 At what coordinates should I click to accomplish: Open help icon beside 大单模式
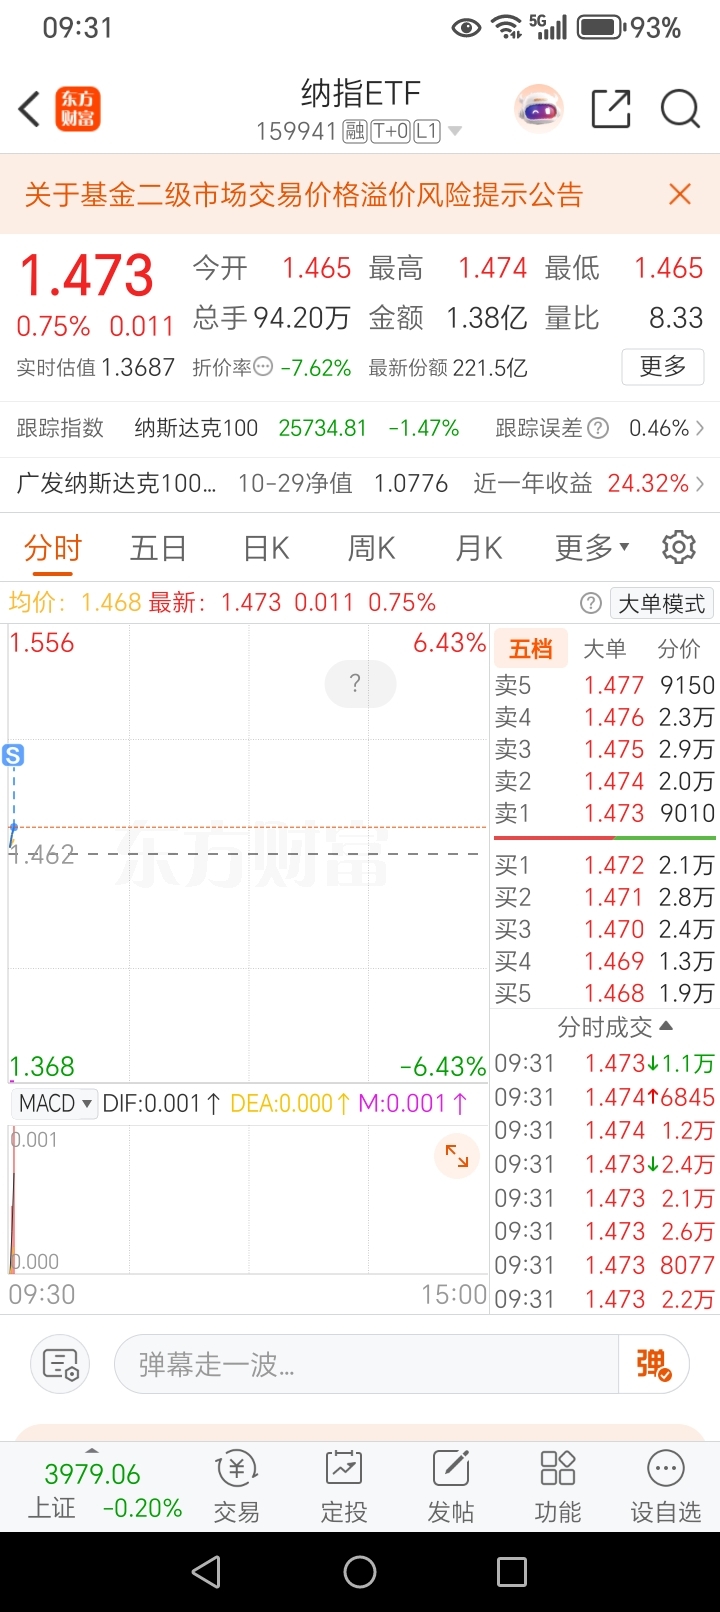tap(591, 603)
